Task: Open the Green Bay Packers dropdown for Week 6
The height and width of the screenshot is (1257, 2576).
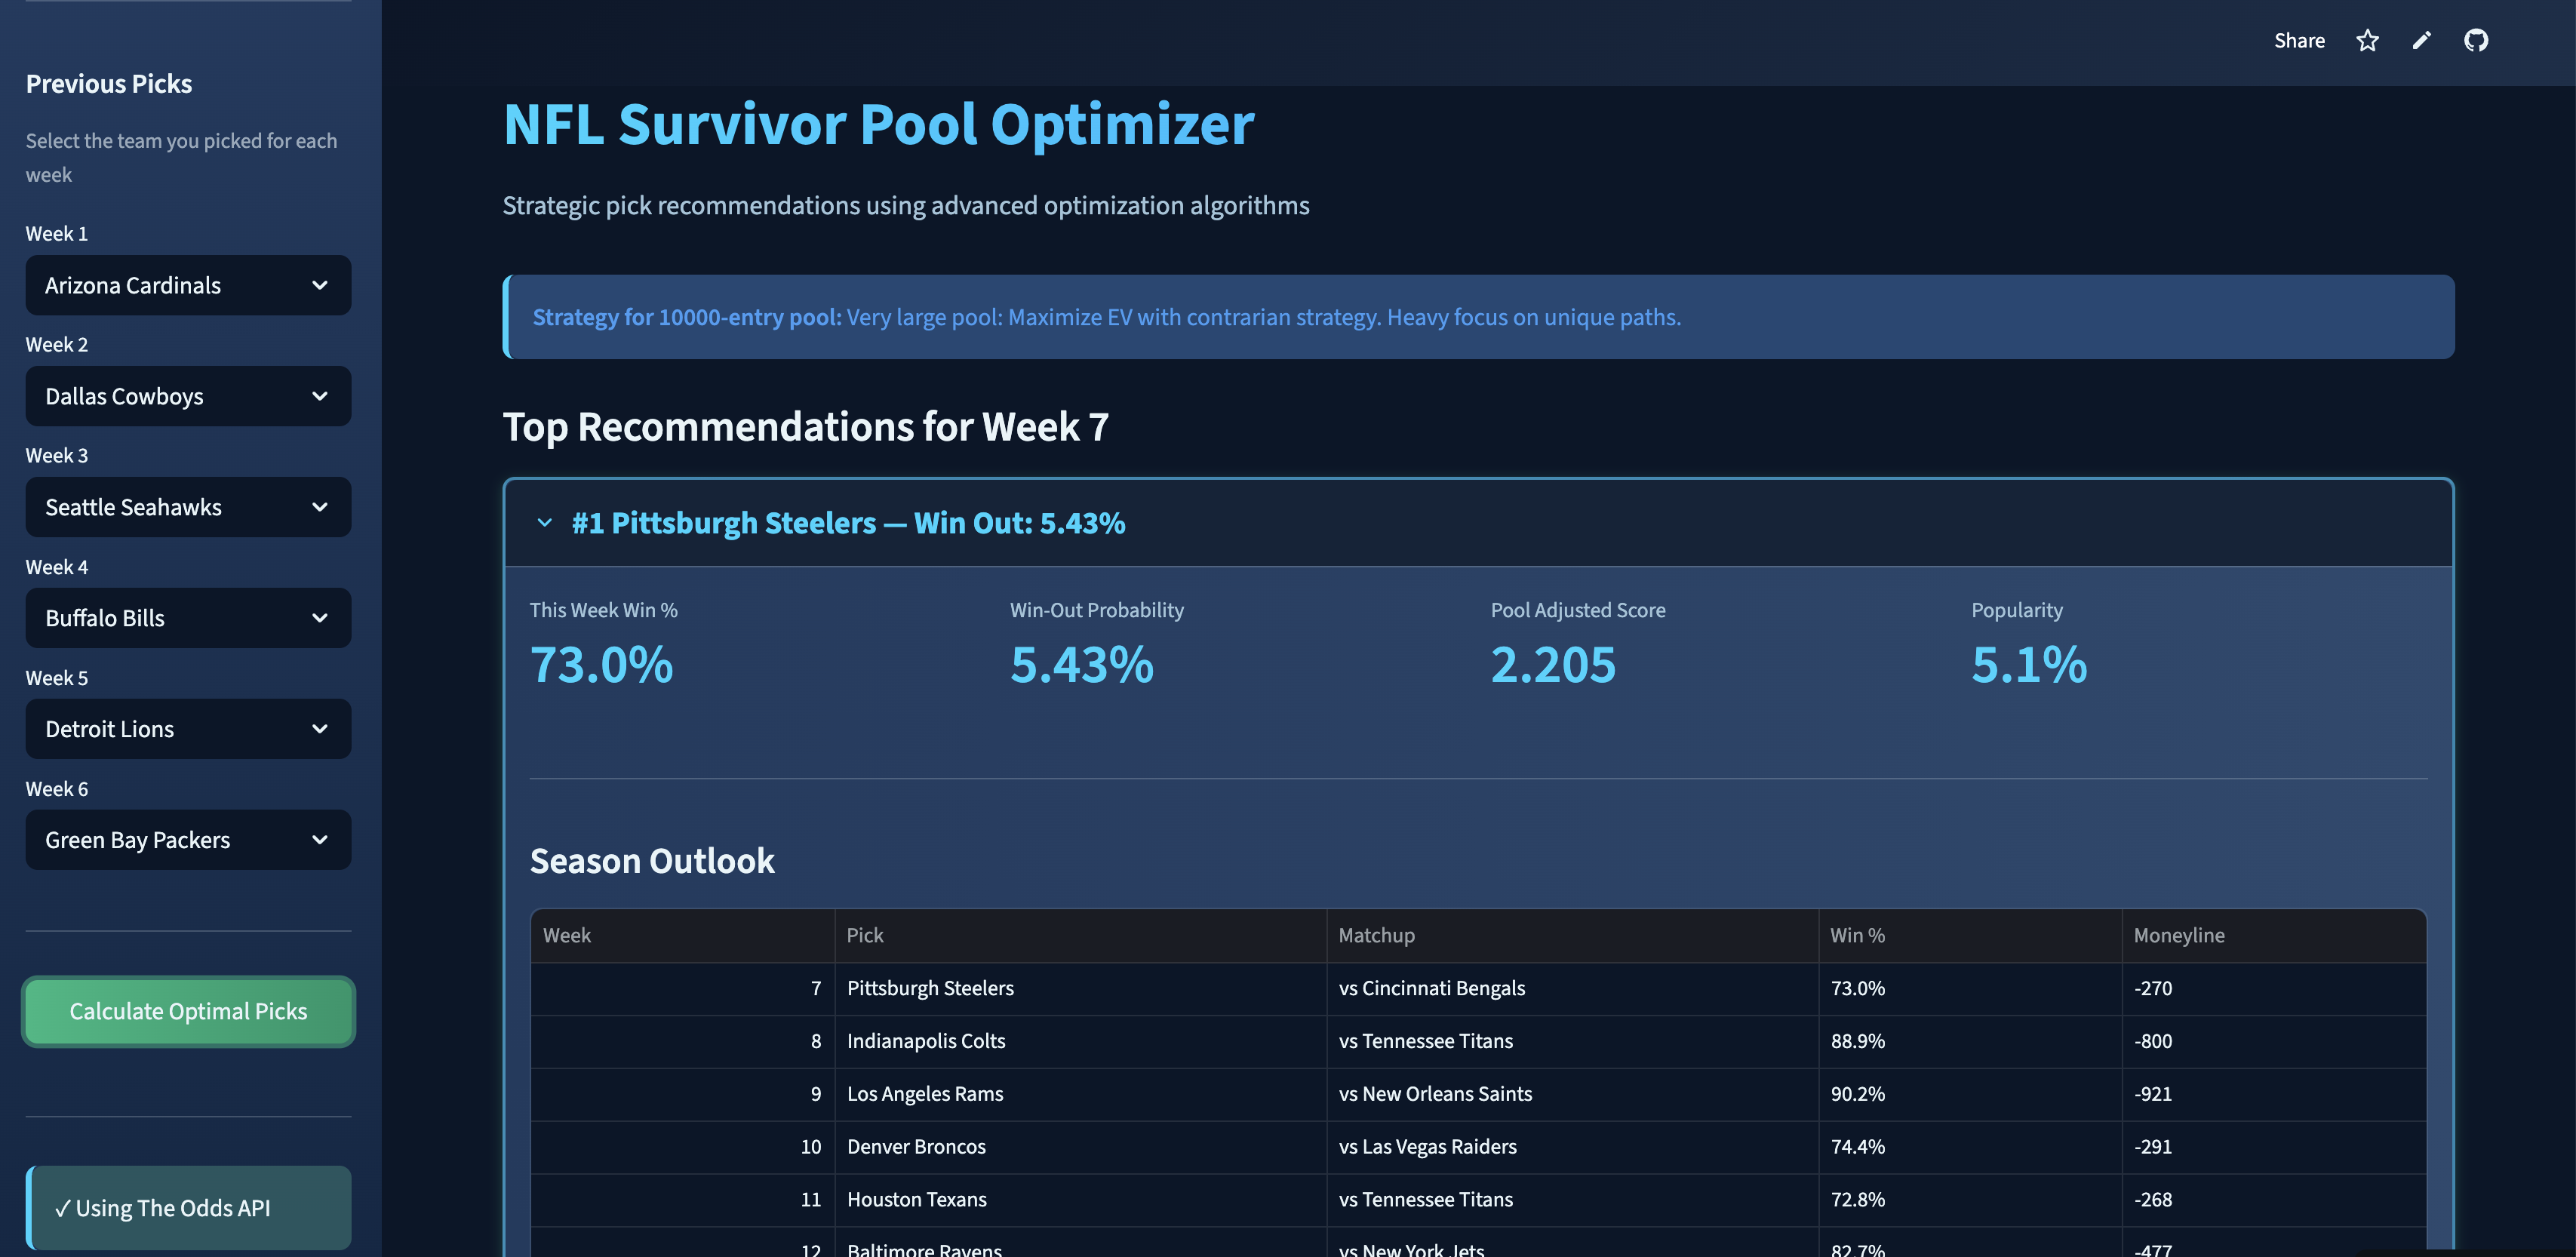Action: coord(188,840)
